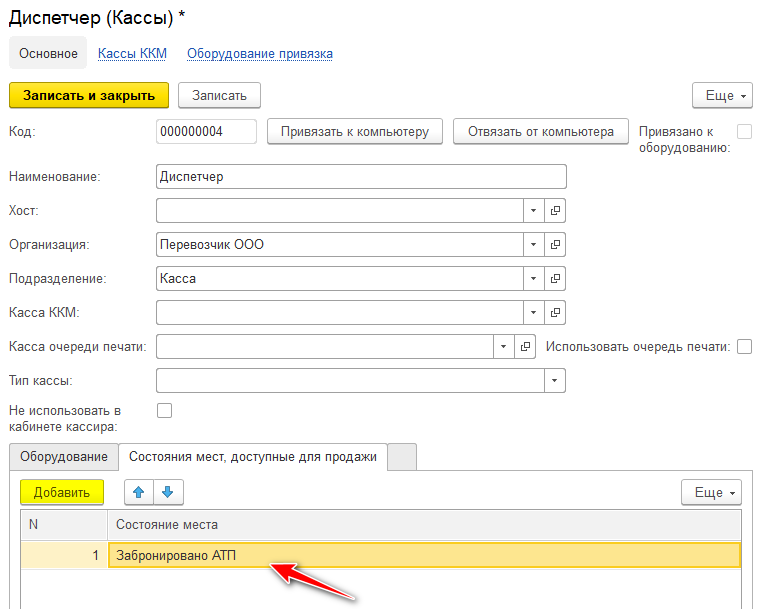Open the Хост field's linked record icon
The width and height of the screenshot is (759, 609).
point(556,211)
